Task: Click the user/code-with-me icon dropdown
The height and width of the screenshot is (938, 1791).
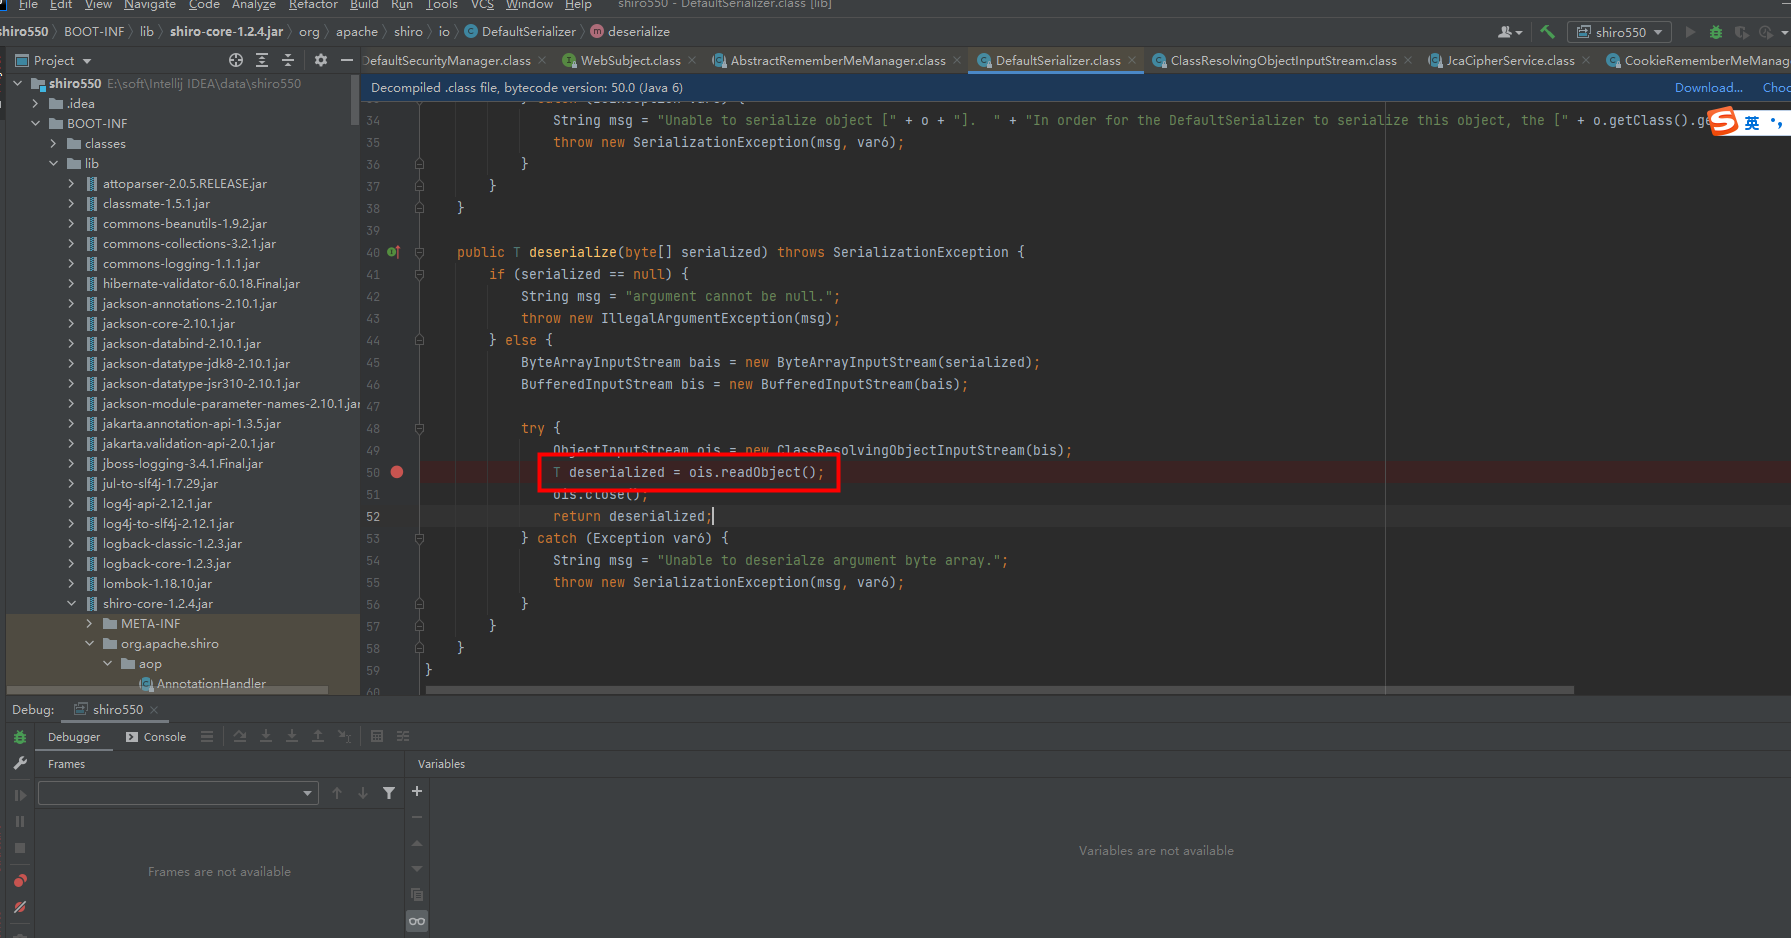Action: point(1512,32)
